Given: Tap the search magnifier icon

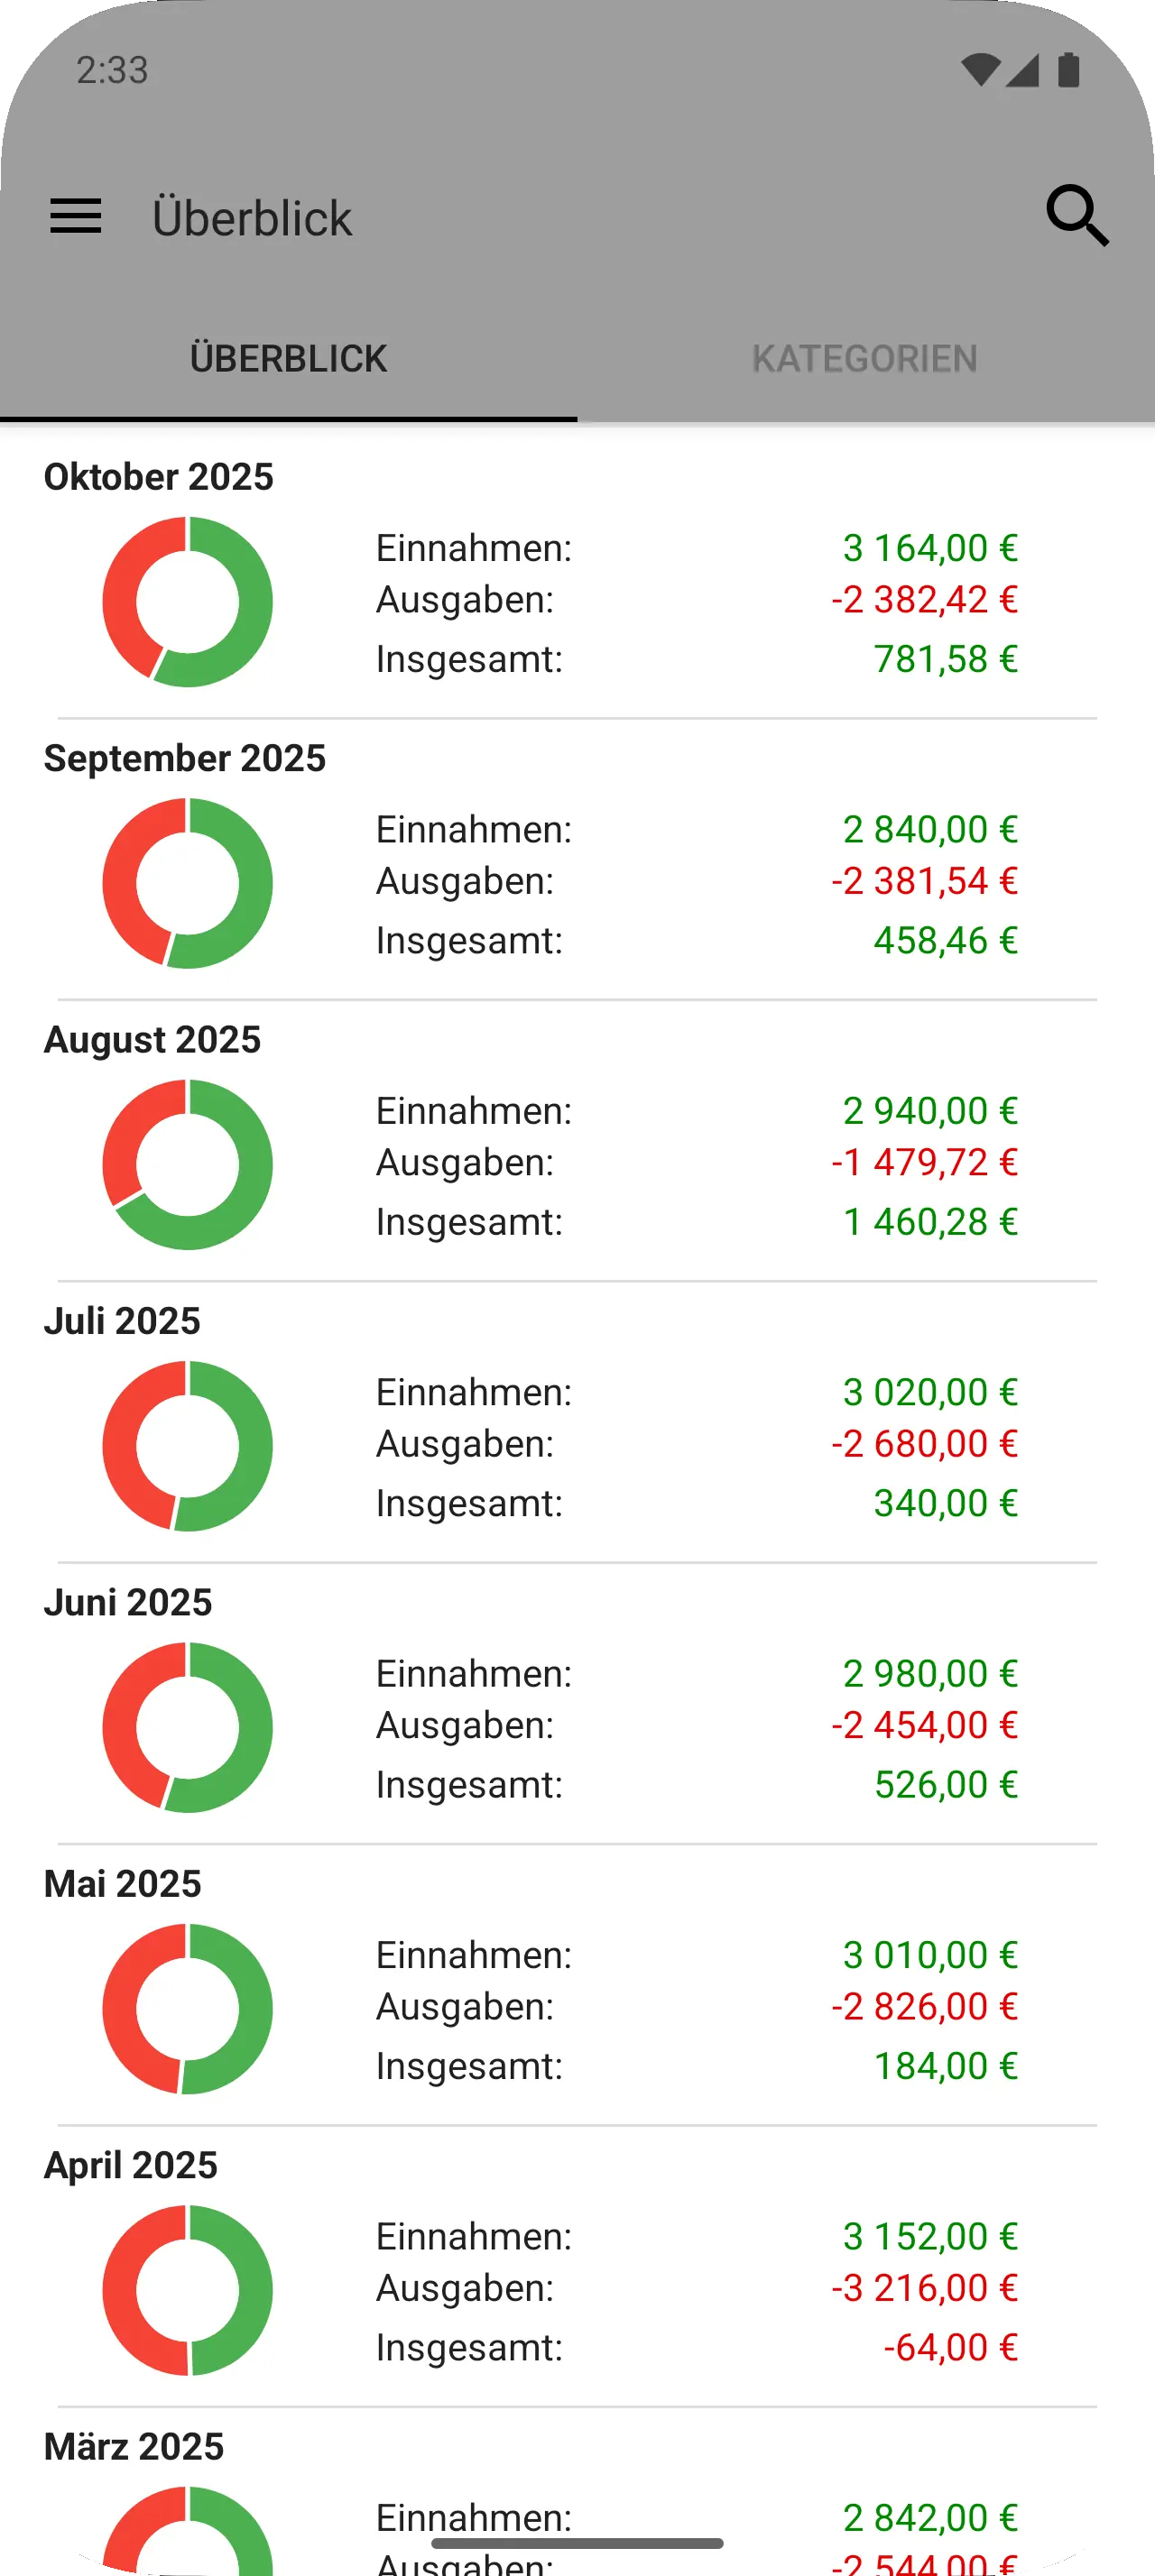Looking at the screenshot, I should click(x=1077, y=216).
